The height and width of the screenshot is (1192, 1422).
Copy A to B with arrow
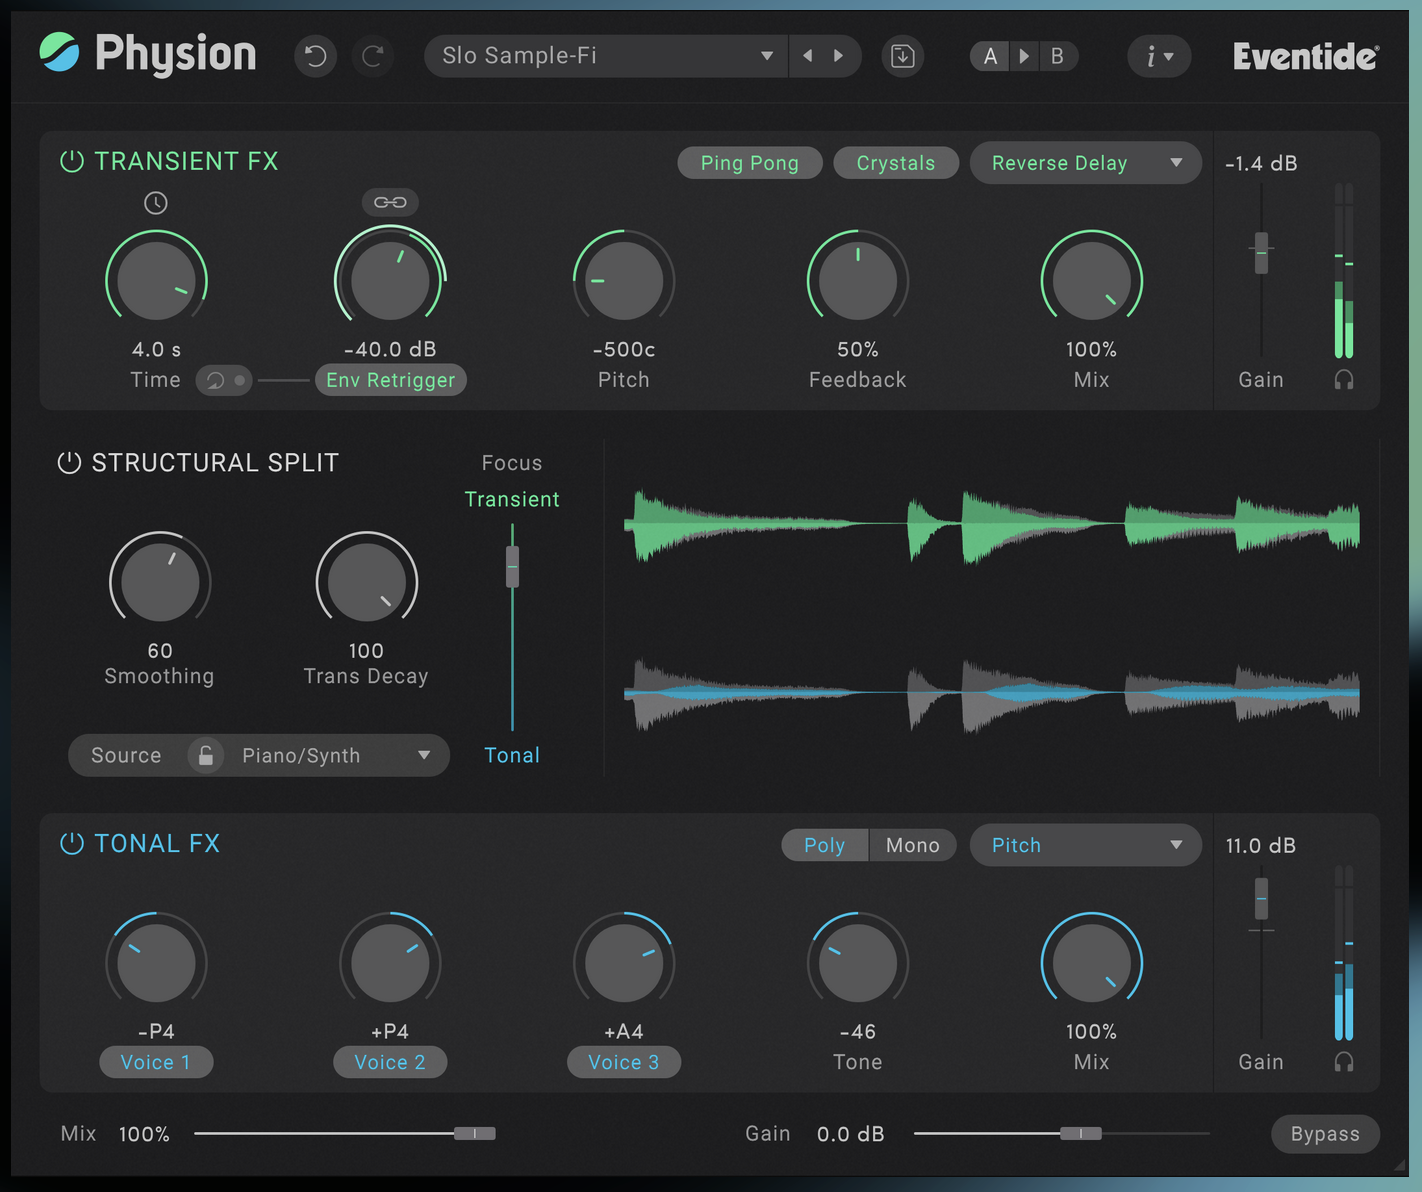point(1024,56)
